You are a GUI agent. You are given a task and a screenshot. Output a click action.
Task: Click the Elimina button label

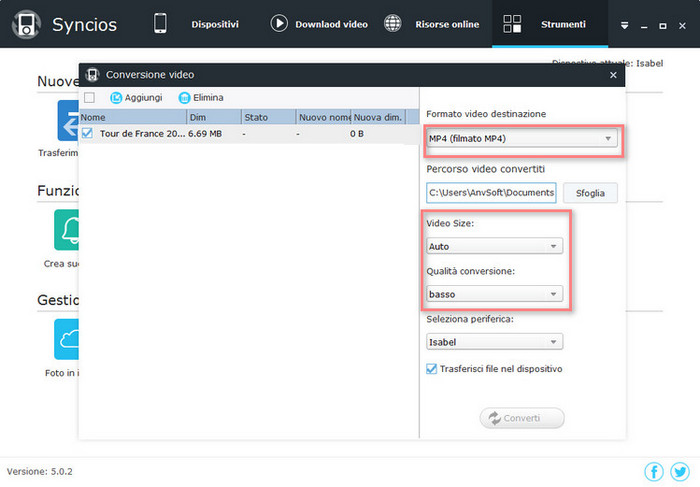208,97
